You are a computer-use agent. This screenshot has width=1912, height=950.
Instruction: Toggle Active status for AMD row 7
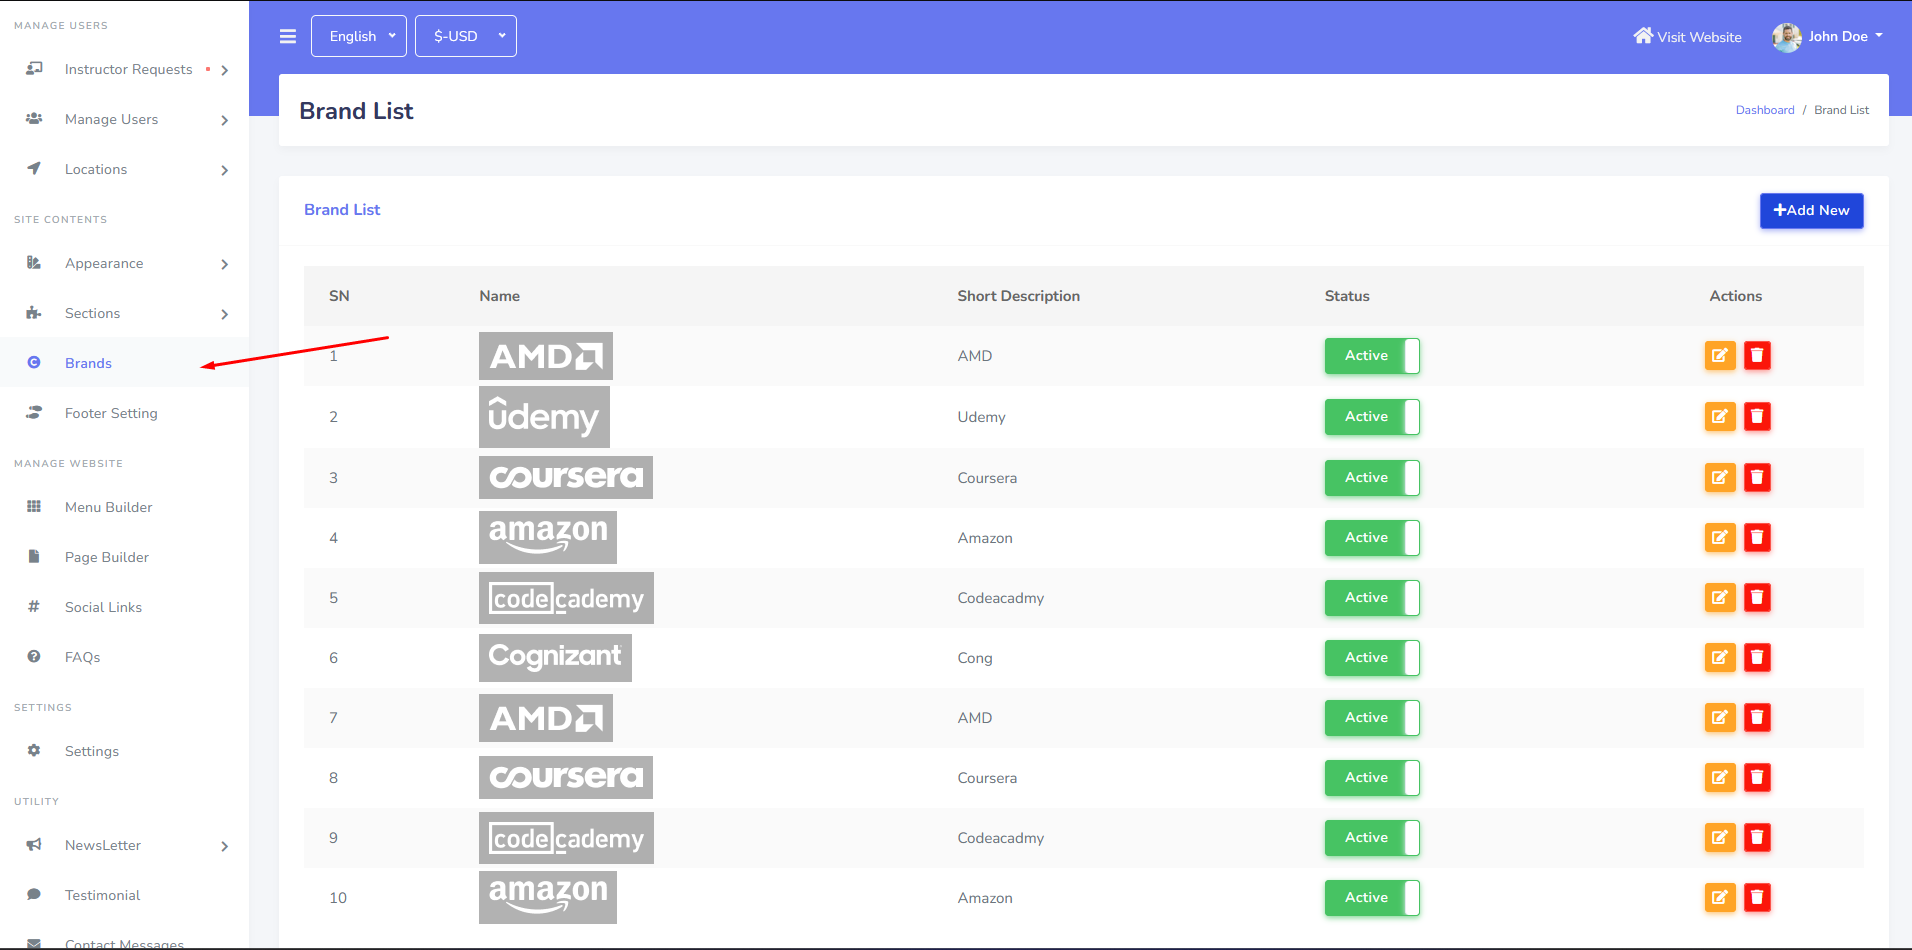pyautogui.click(x=1372, y=718)
